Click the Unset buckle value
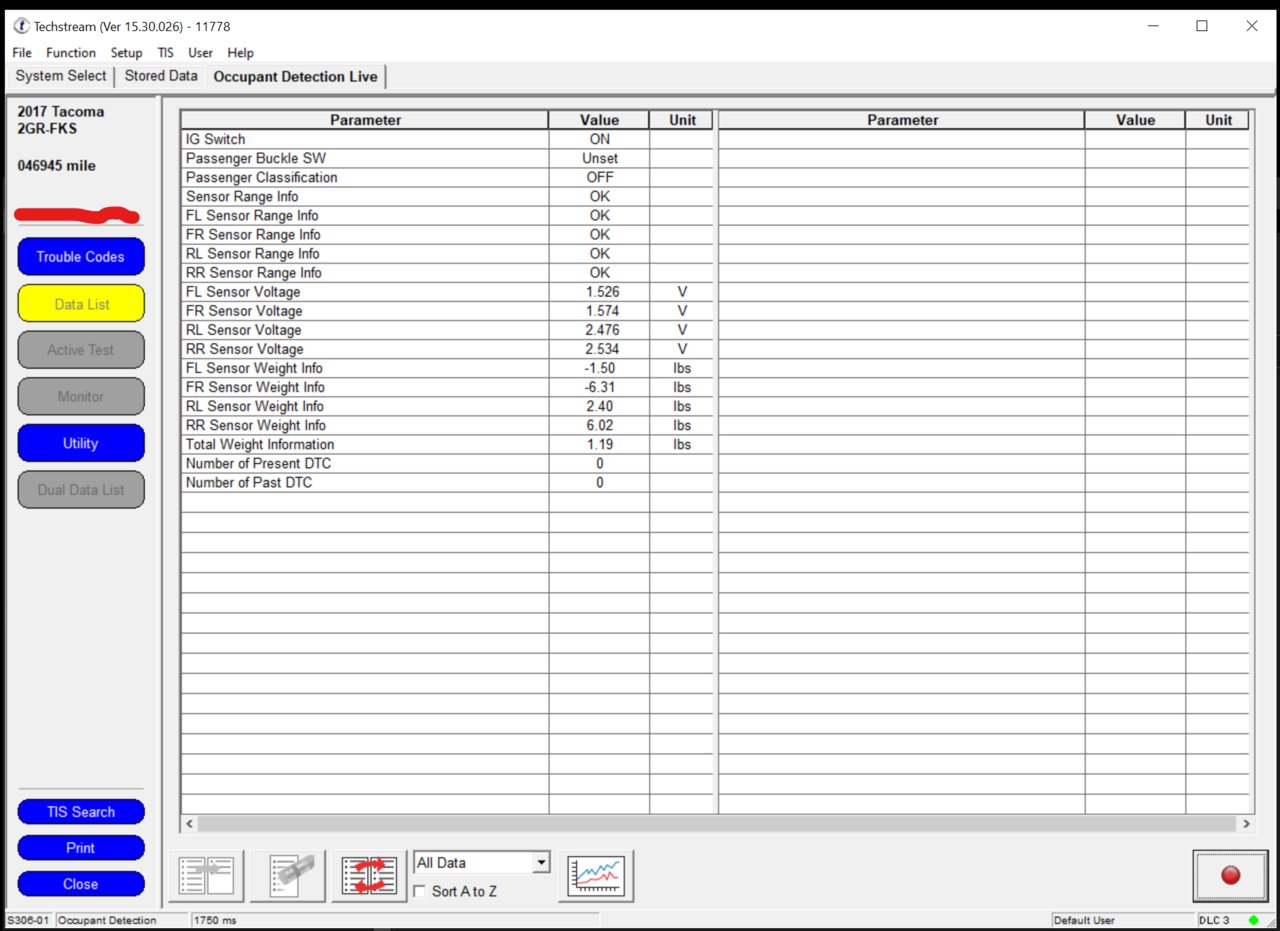The image size is (1280, 931). tap(600, 158)
